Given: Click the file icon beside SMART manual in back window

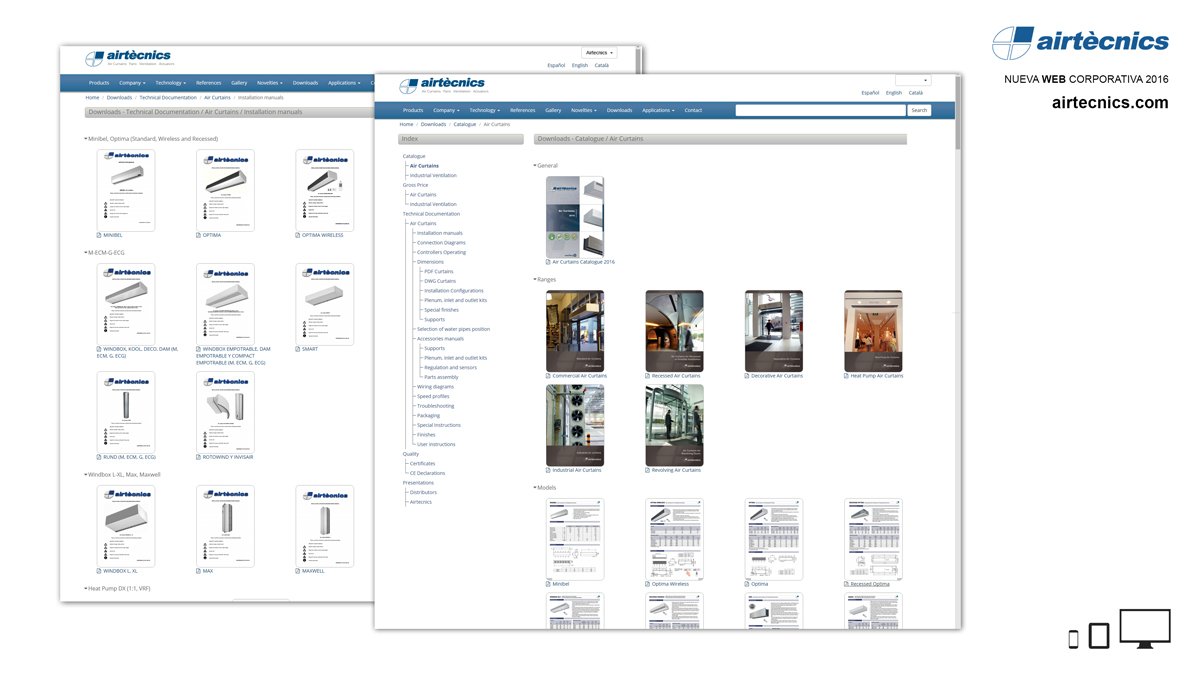Looking at the screenshot, I should (x=298, y=349).
